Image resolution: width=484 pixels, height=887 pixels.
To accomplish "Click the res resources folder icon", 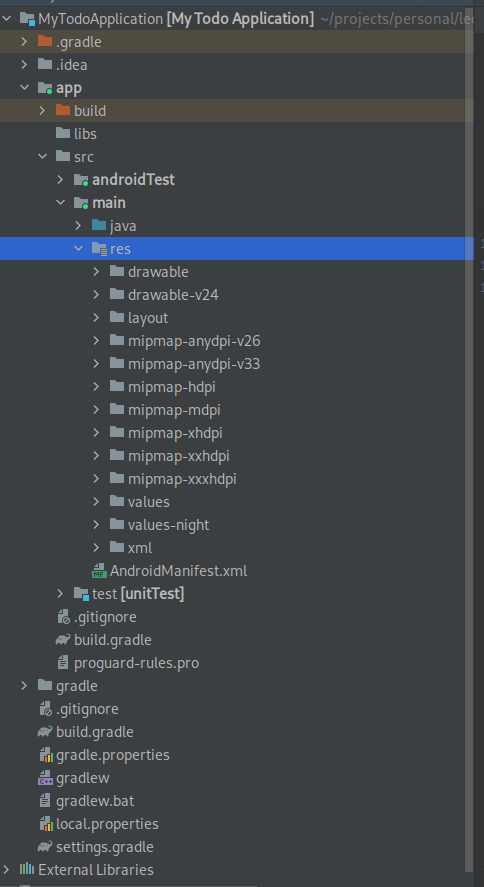I will point(99,248).
